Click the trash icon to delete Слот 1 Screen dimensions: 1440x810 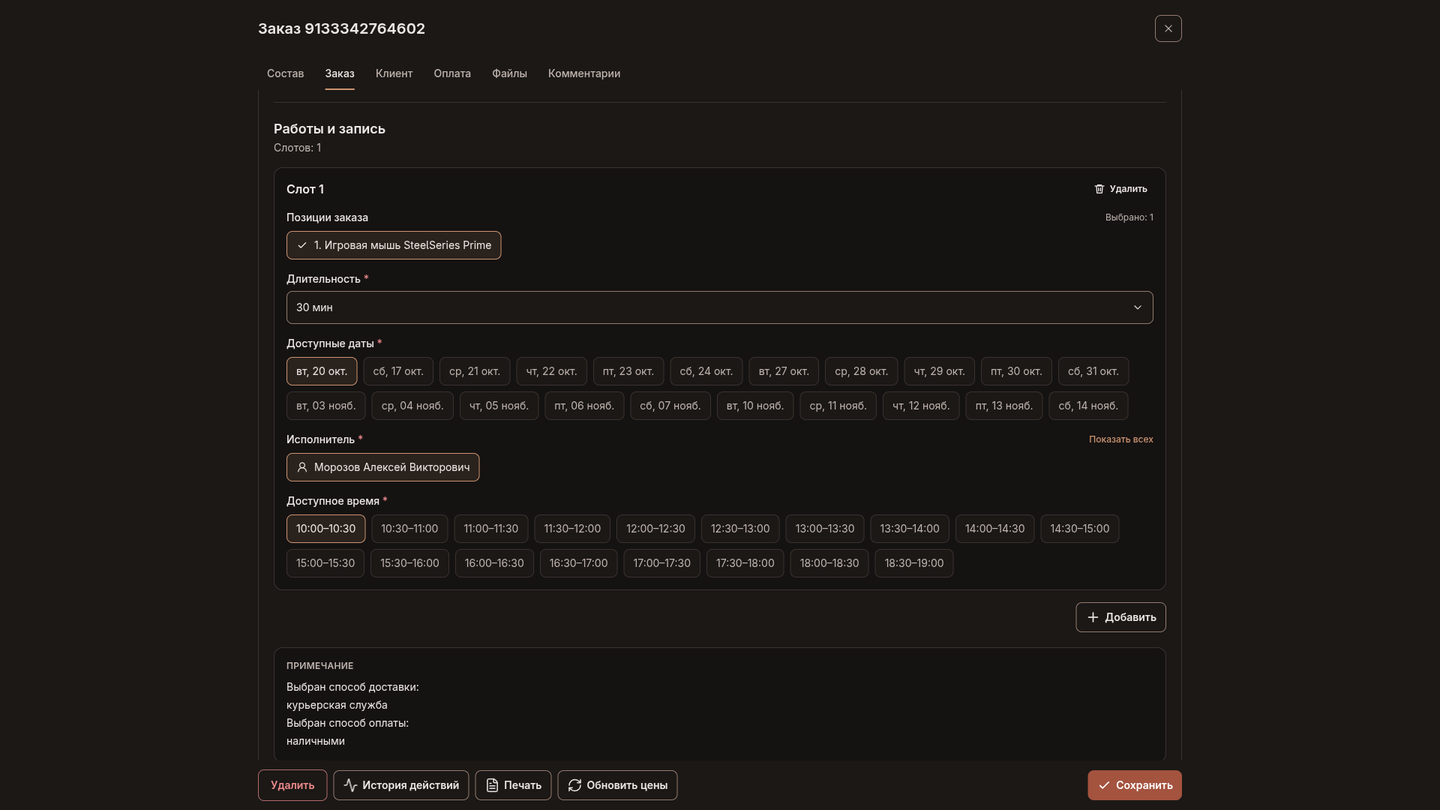[1099, 189]
